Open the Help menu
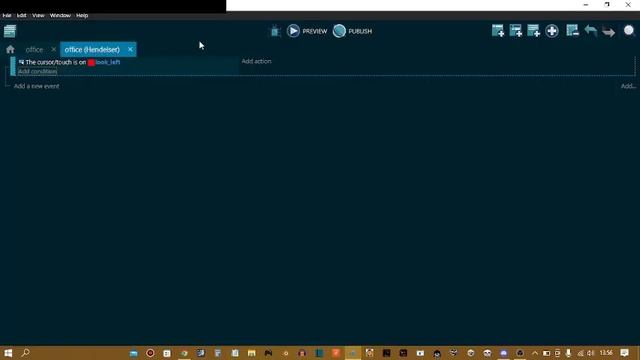 (82, 16)
